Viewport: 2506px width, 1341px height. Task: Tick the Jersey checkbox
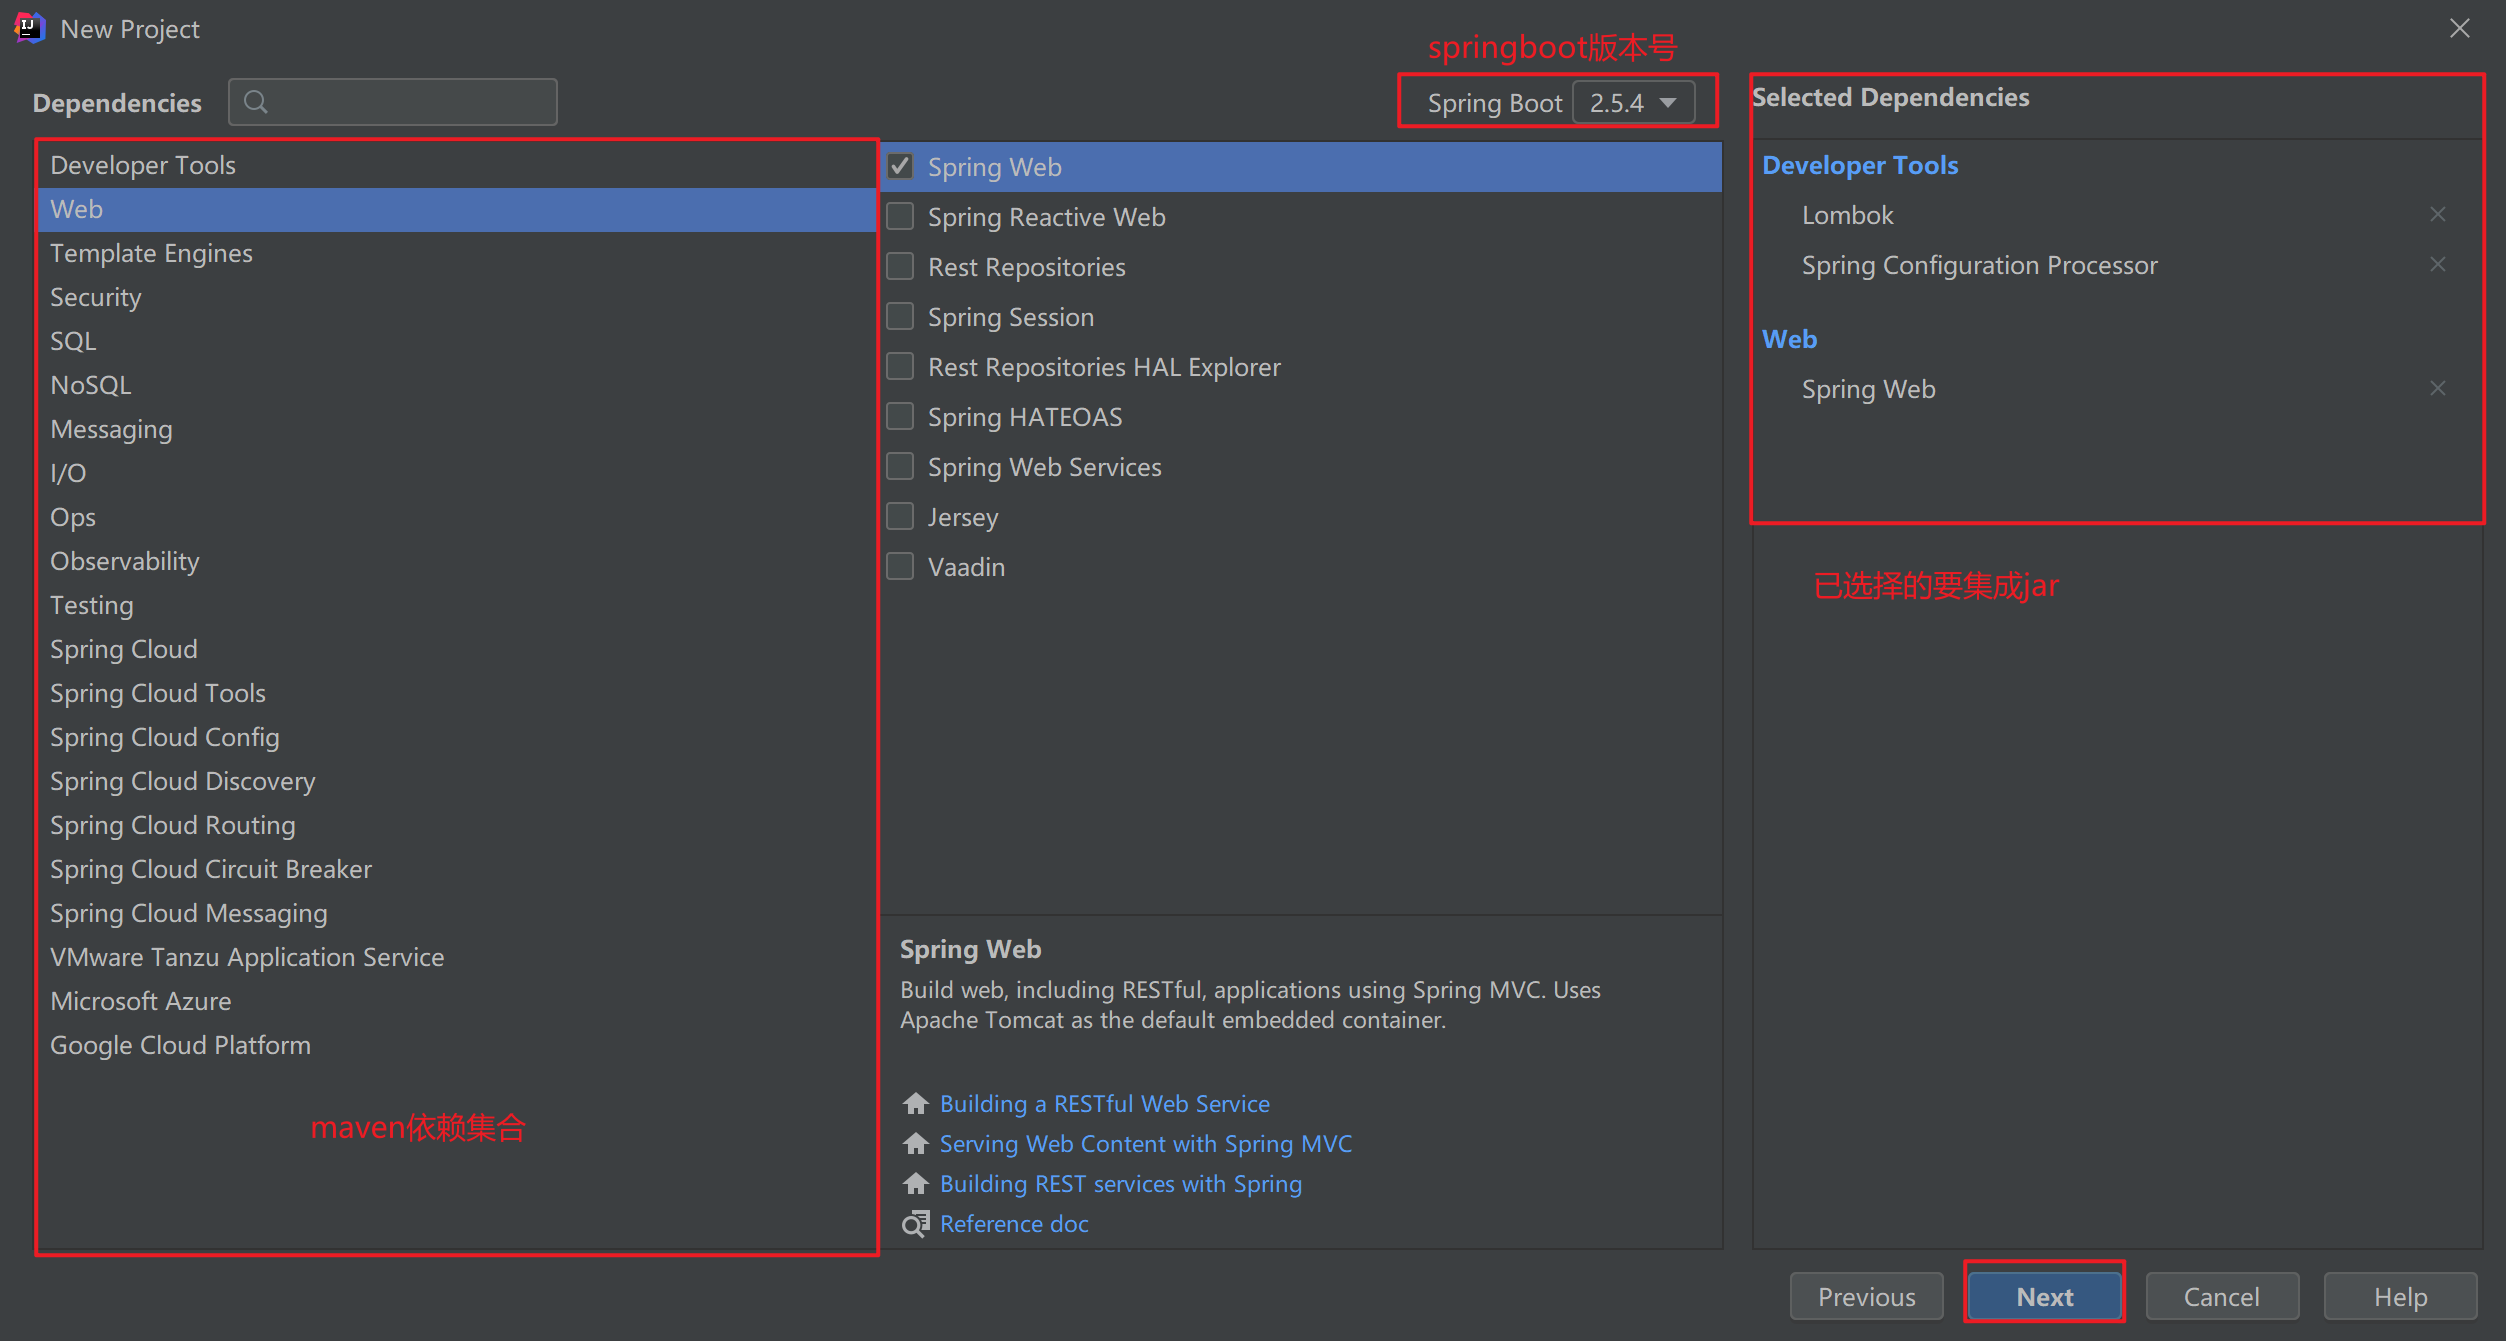click(x=900, y=516)
